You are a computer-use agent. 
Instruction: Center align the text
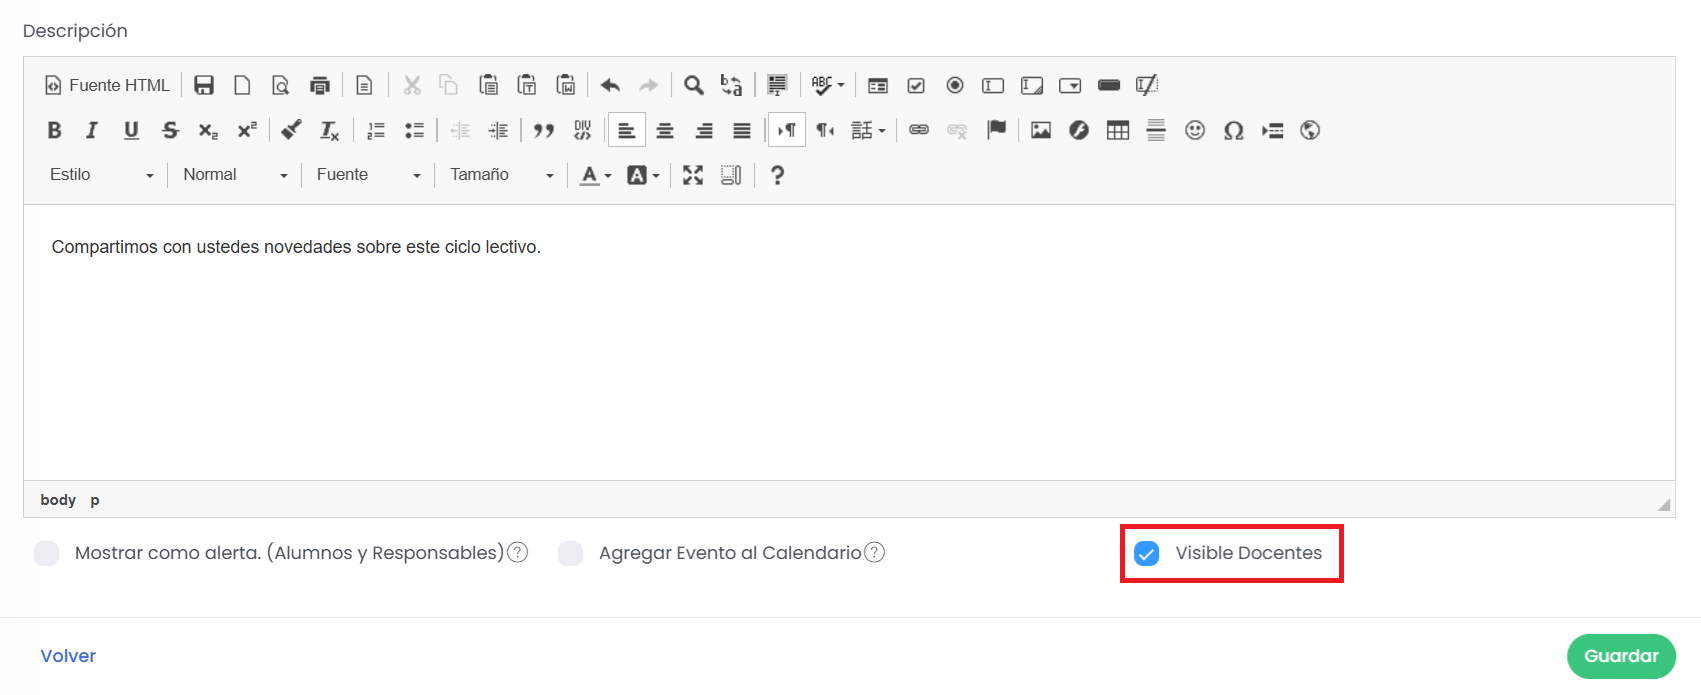coord(665,130)
